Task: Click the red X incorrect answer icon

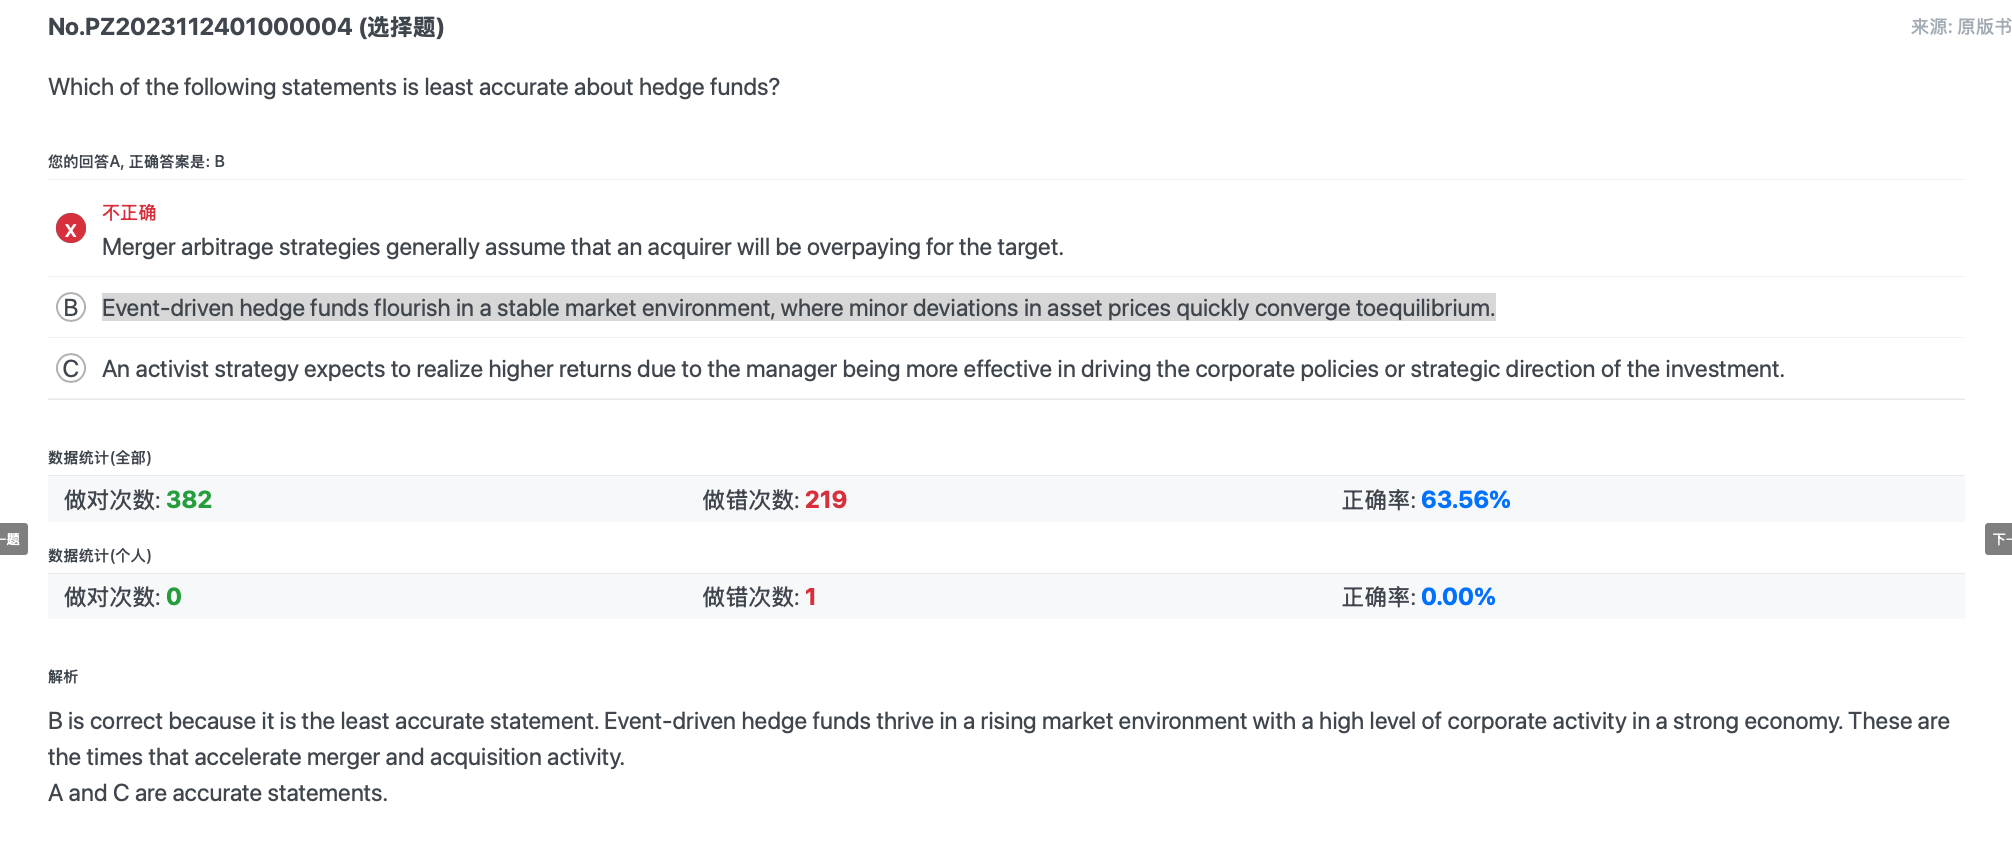Action: pyautogui.click(x=70, y=229)
